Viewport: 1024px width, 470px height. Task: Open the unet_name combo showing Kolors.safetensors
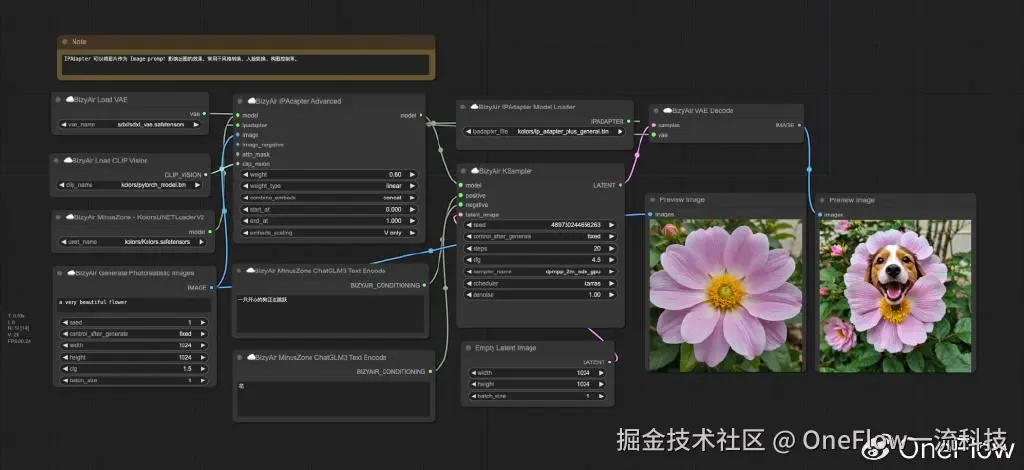[x=133, y=242]
